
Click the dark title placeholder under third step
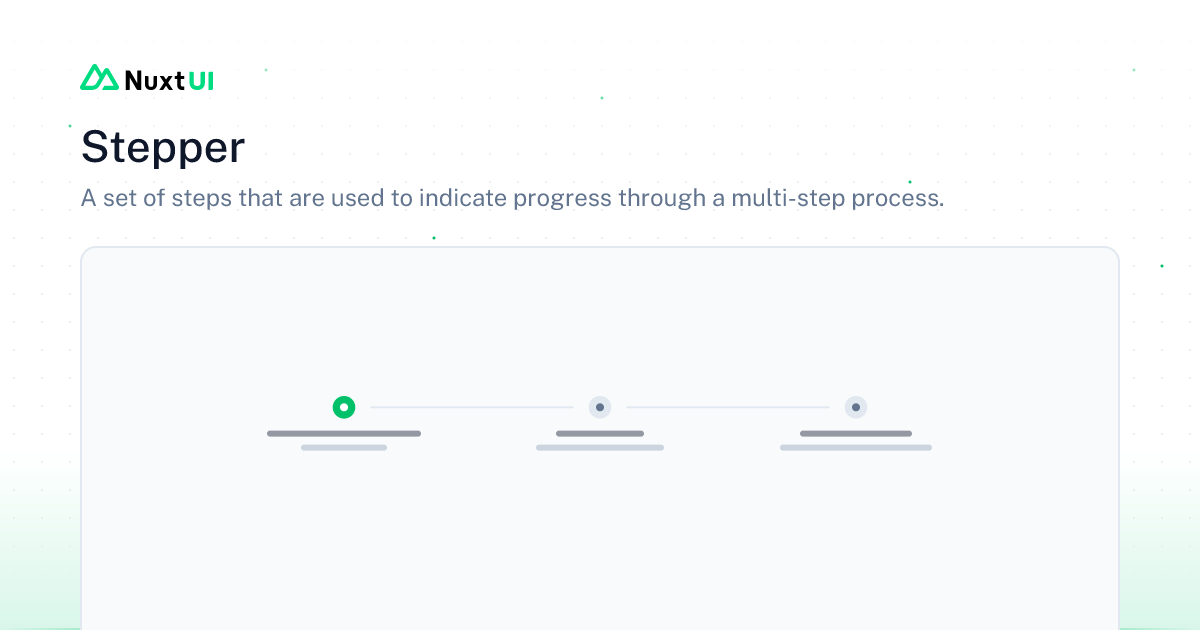click(856, 434)
